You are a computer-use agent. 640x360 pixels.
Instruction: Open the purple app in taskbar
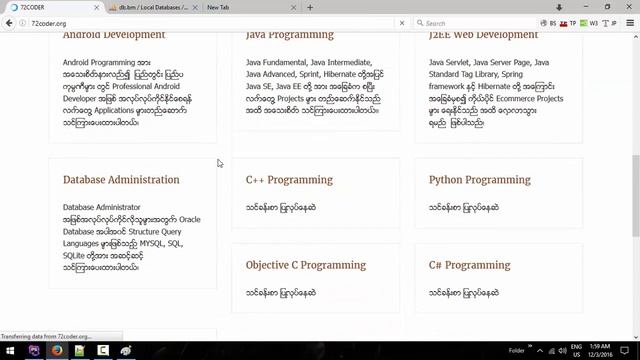[x=34, y=351]
